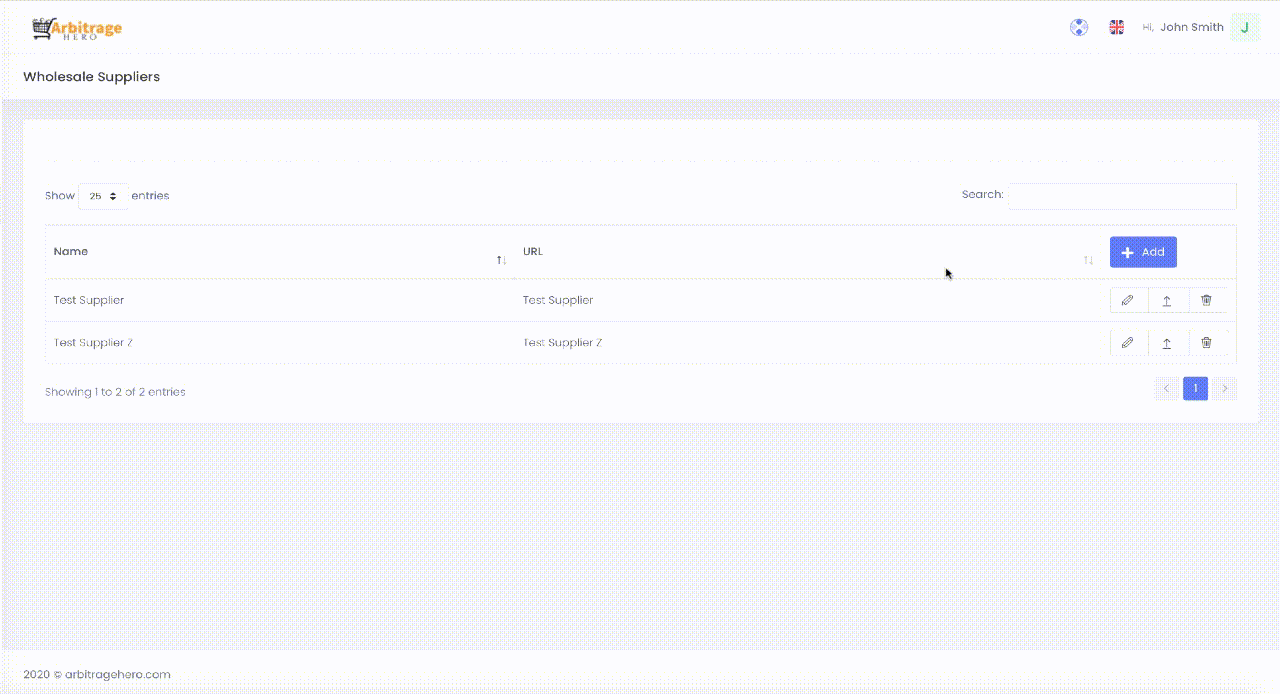This screenshot has height=694, width=1280.
Task: Go to pagination page 1
Action: click(x=1195, y=389)
